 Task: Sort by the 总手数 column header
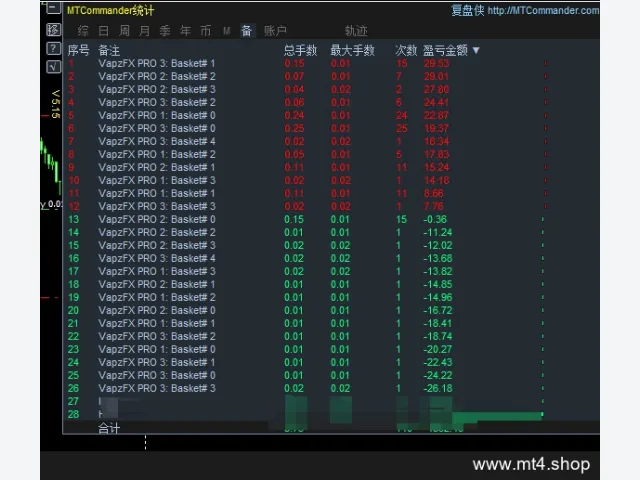click(x=300, y=50)
